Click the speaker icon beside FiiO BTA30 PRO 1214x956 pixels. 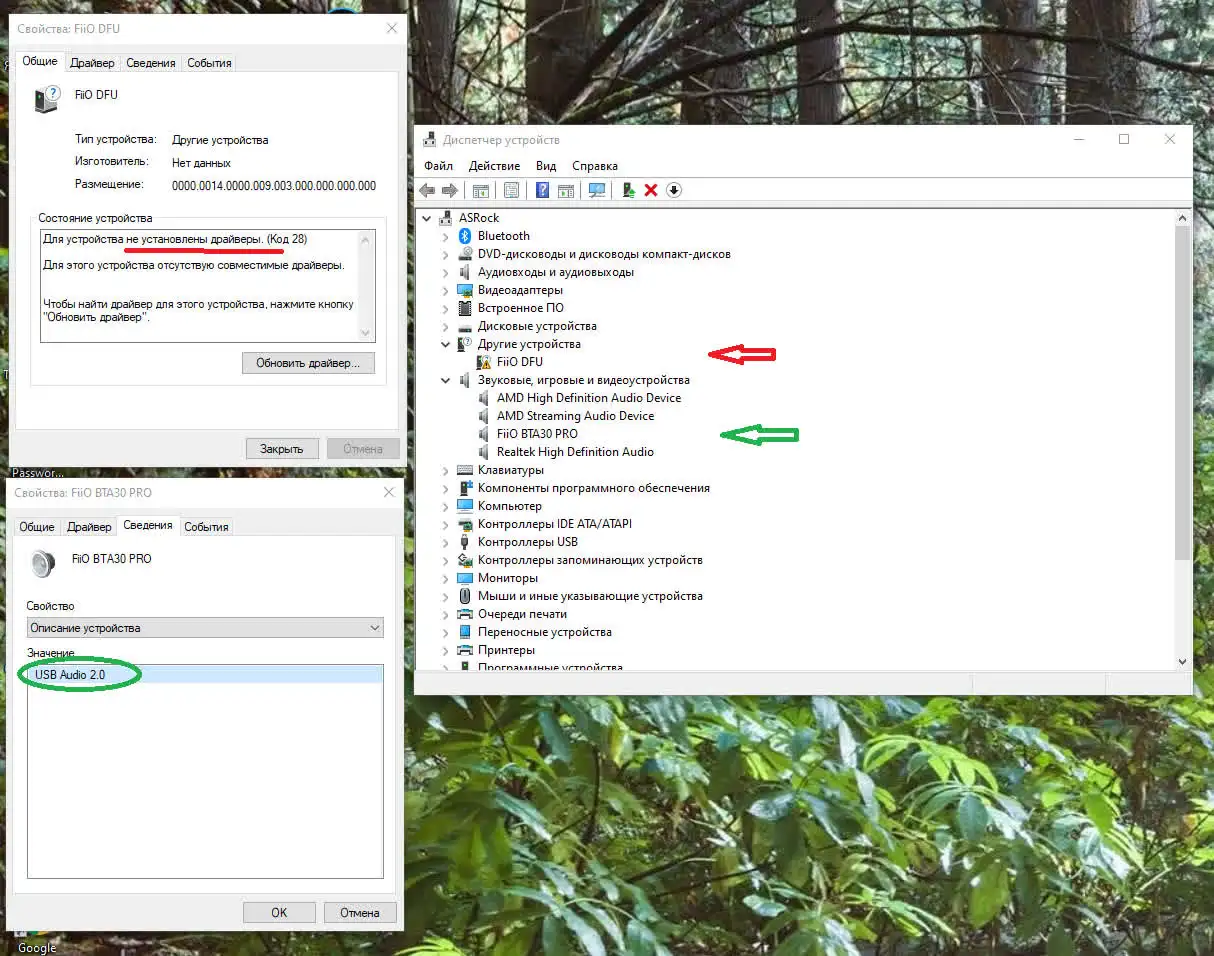484,434
